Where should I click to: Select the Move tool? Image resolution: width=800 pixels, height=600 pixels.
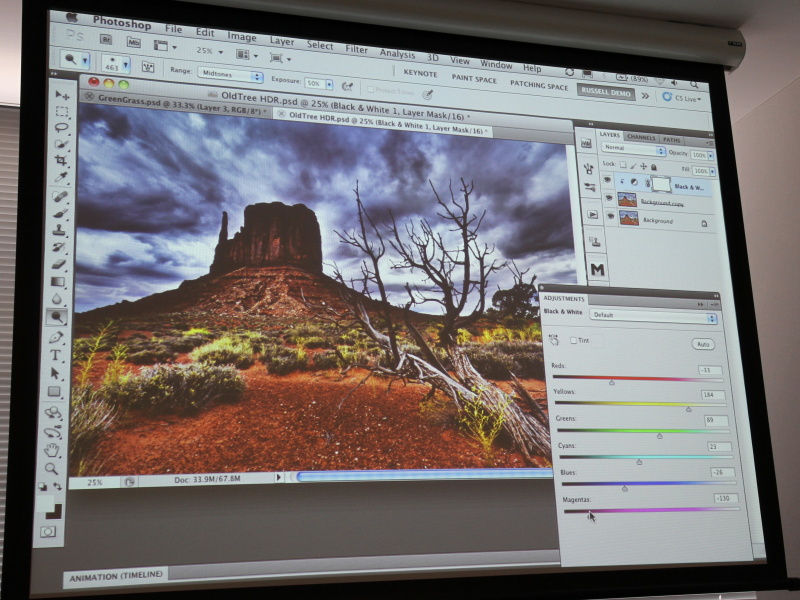tap(62, 95)
